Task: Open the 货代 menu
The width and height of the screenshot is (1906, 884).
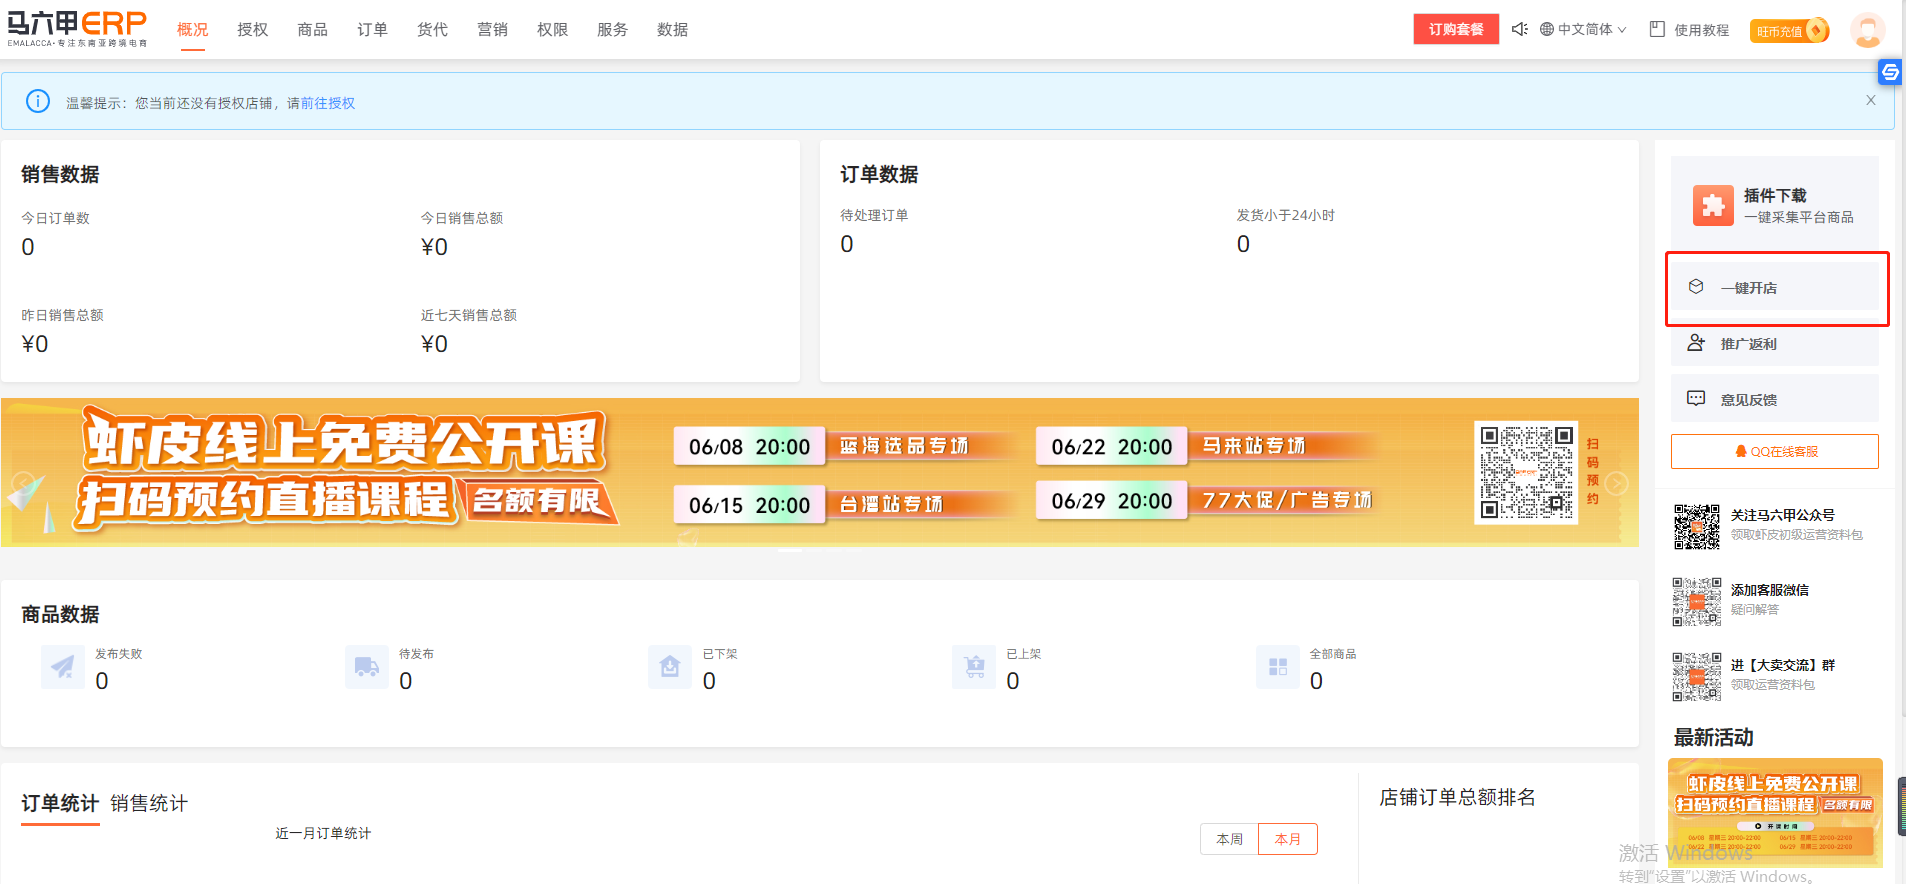Action: coord(433,30)
